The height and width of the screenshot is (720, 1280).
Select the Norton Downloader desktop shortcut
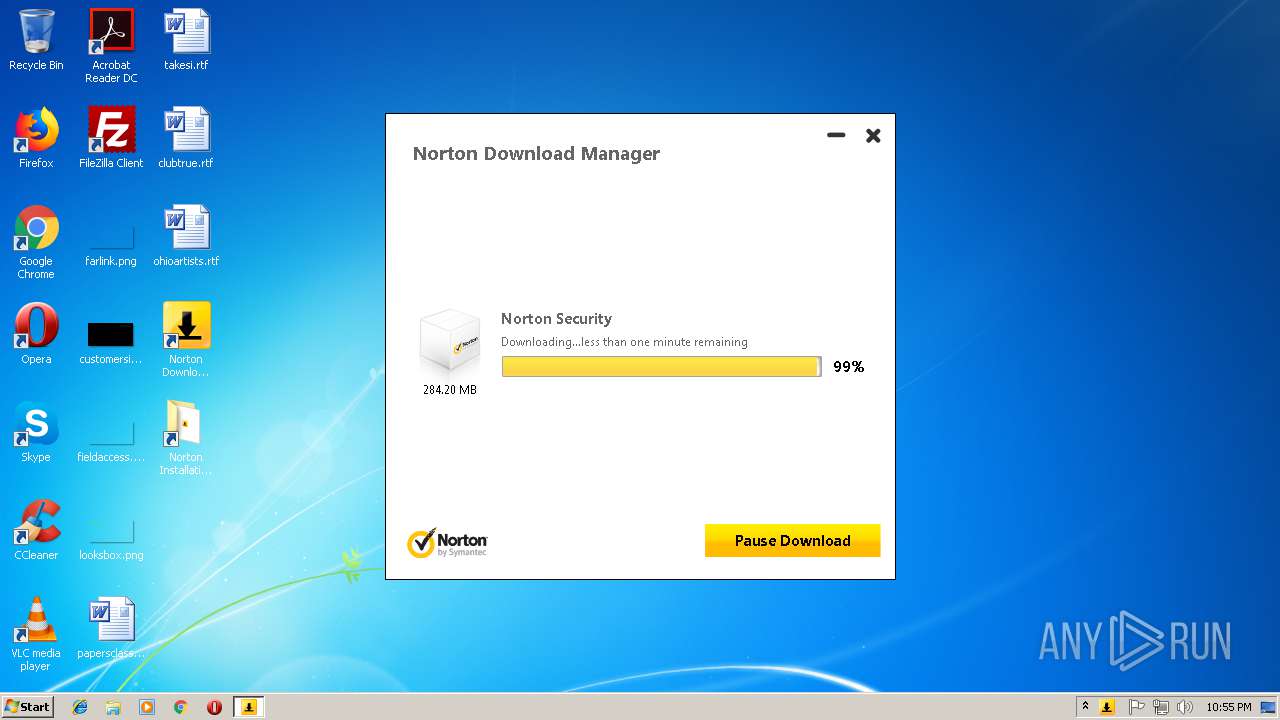186,340
